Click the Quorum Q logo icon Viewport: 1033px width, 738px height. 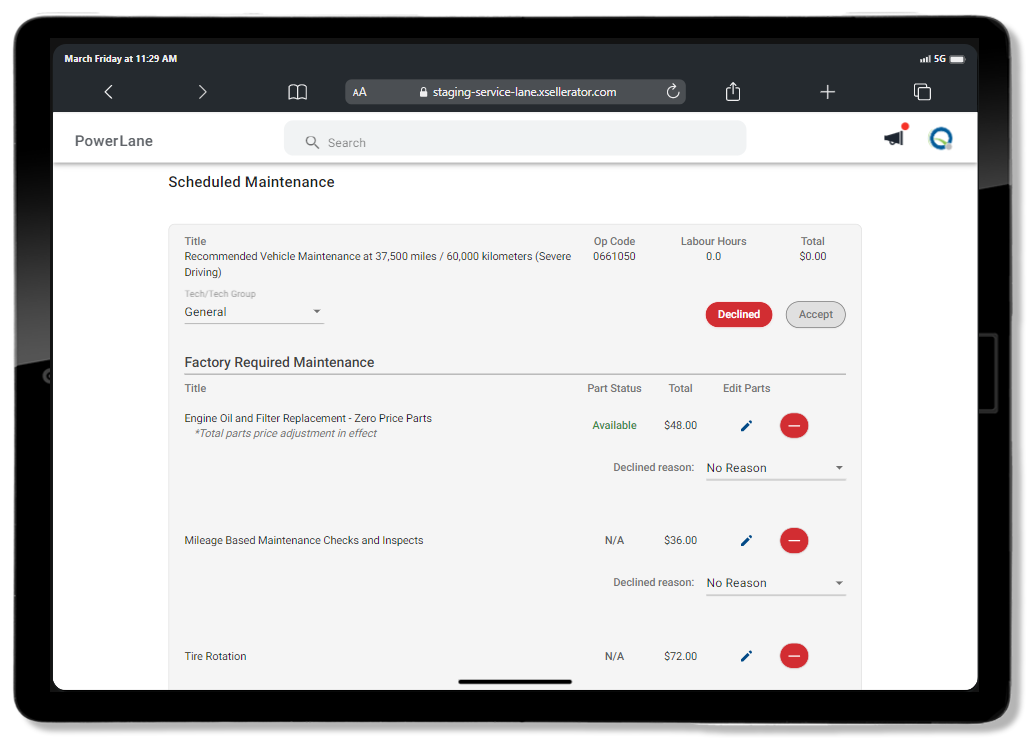[x=940, y=139]
